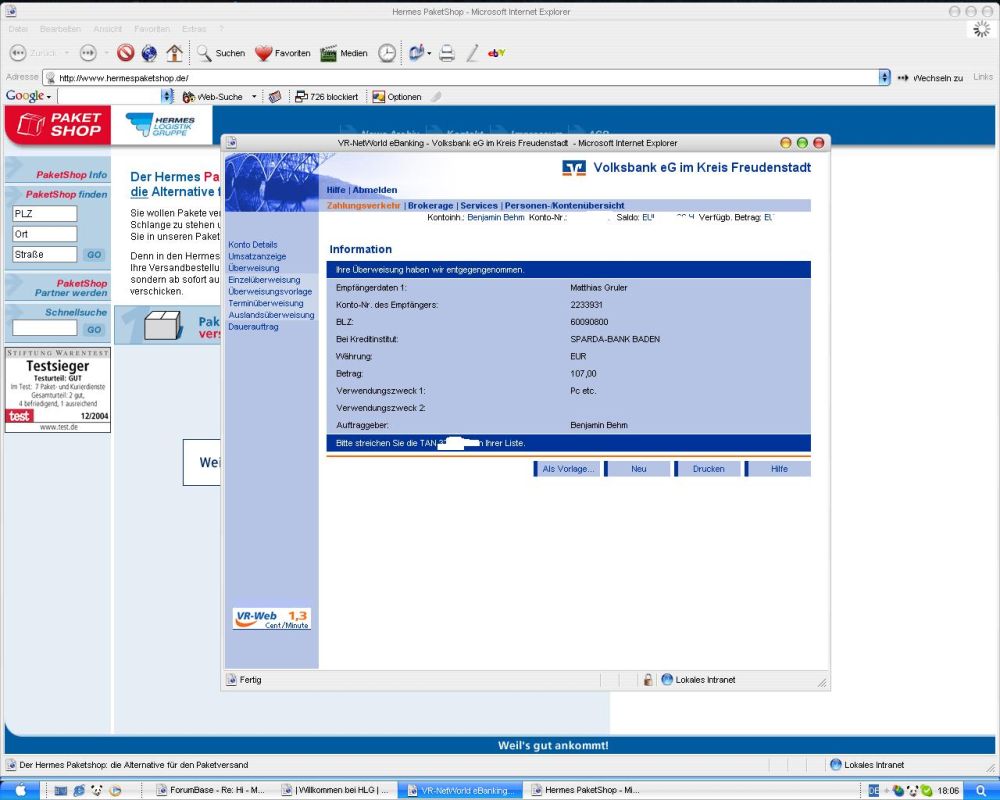Viewport: 1000px width, 800px height.
Task: Click the Refresh globe icon
Action: 149,53
